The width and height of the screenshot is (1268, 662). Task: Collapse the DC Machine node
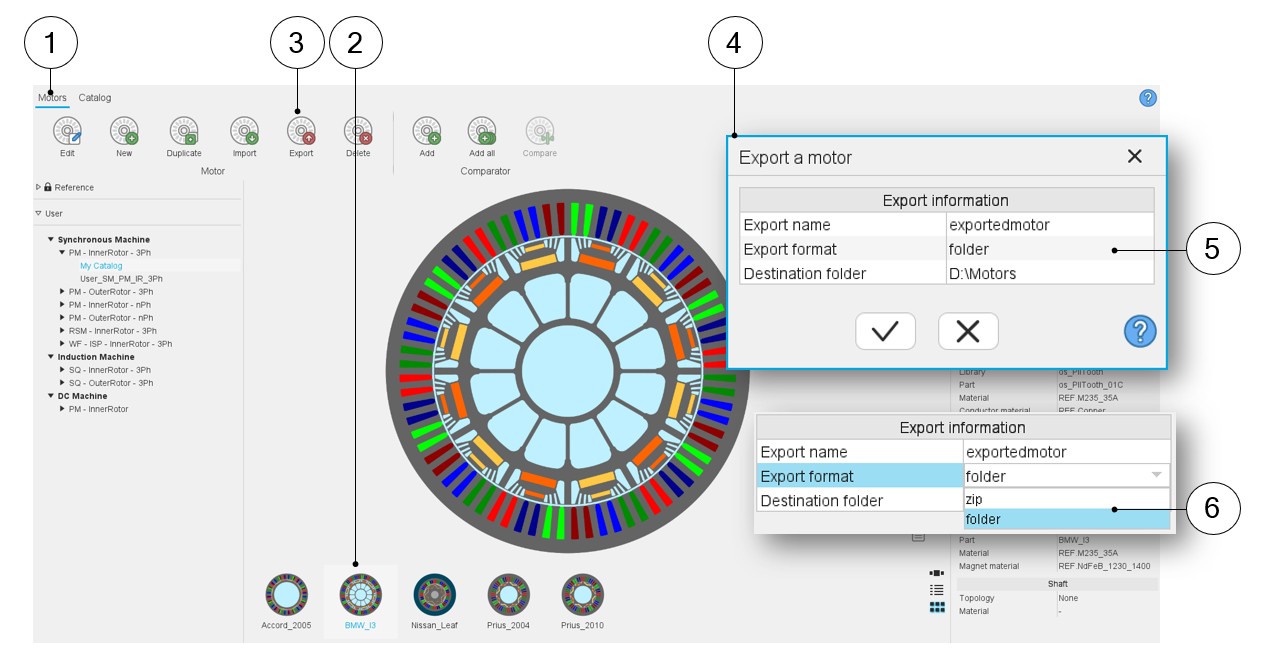click(51, 396)
